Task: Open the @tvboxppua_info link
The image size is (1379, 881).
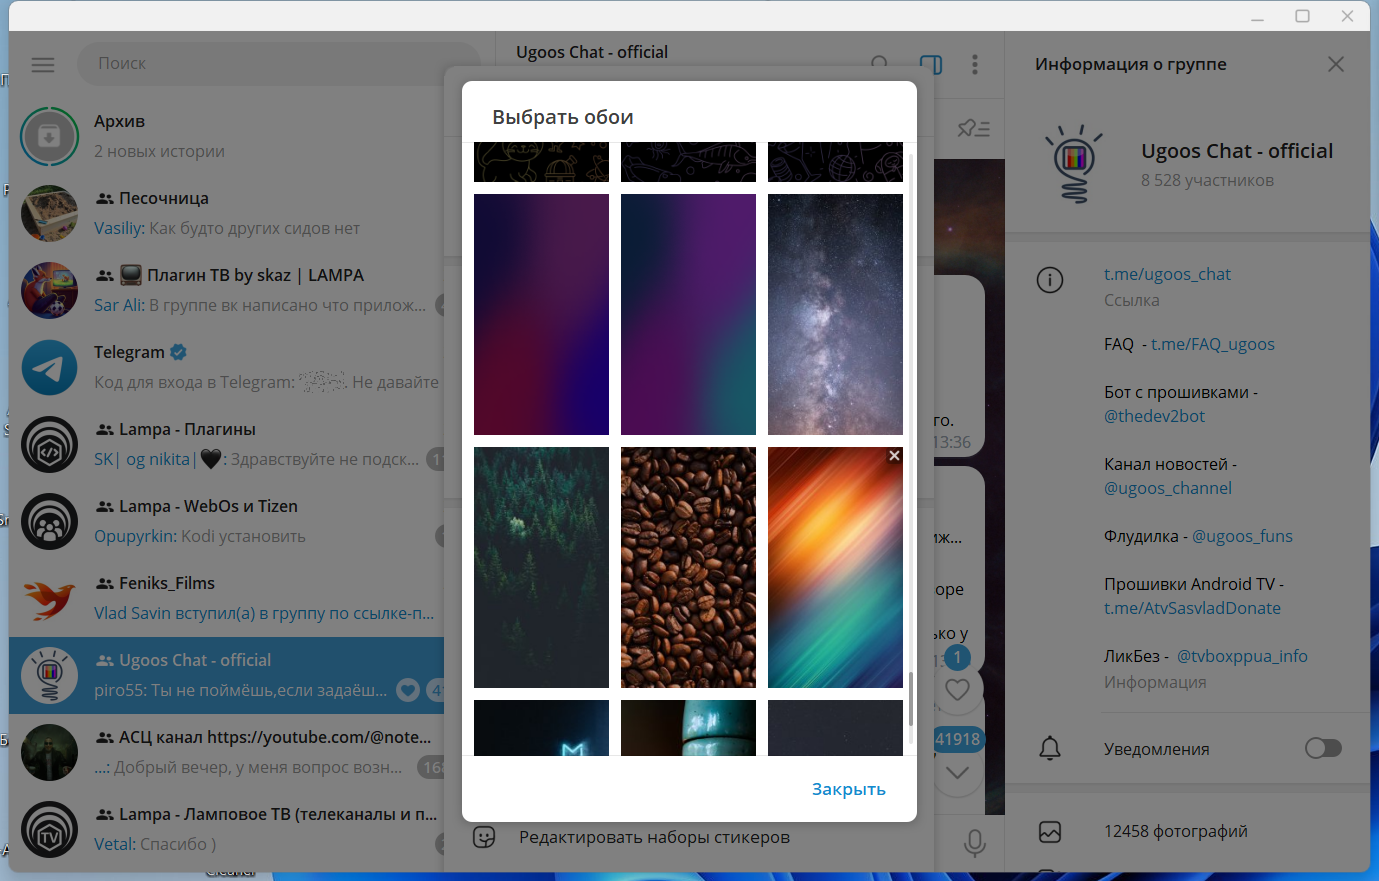Action: coord(1242,656)
